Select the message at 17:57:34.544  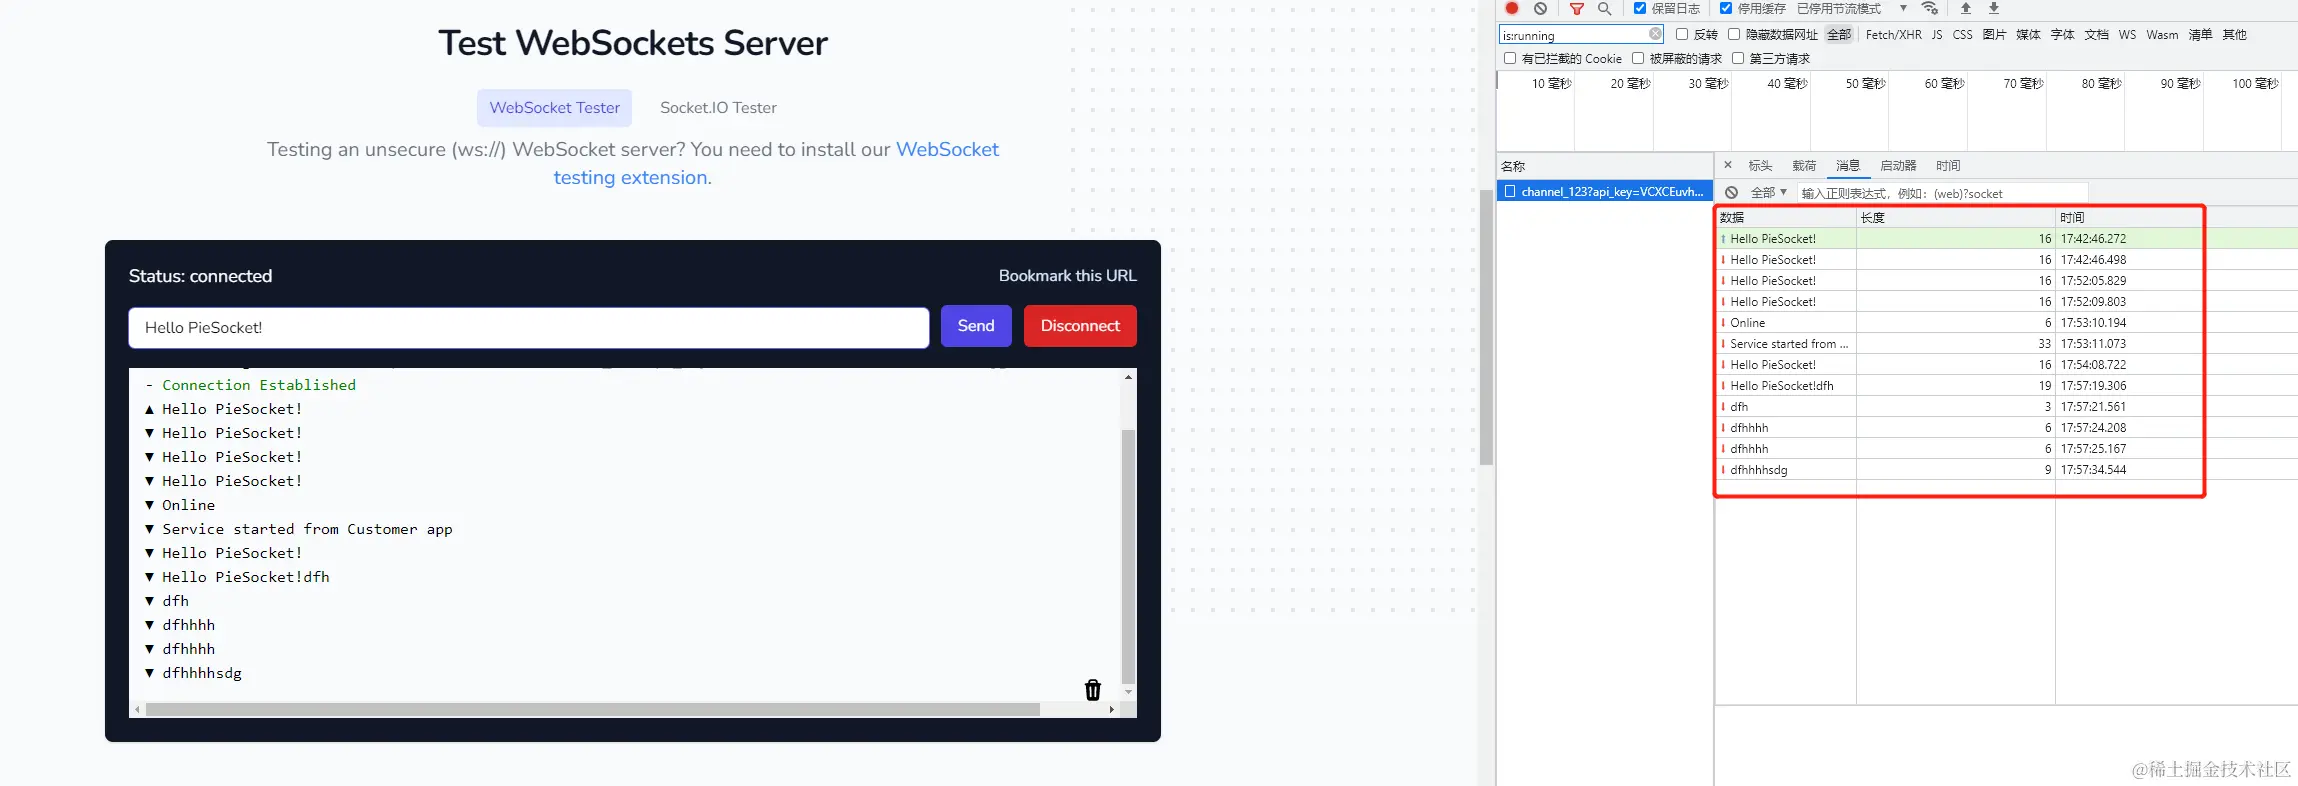1960,470
